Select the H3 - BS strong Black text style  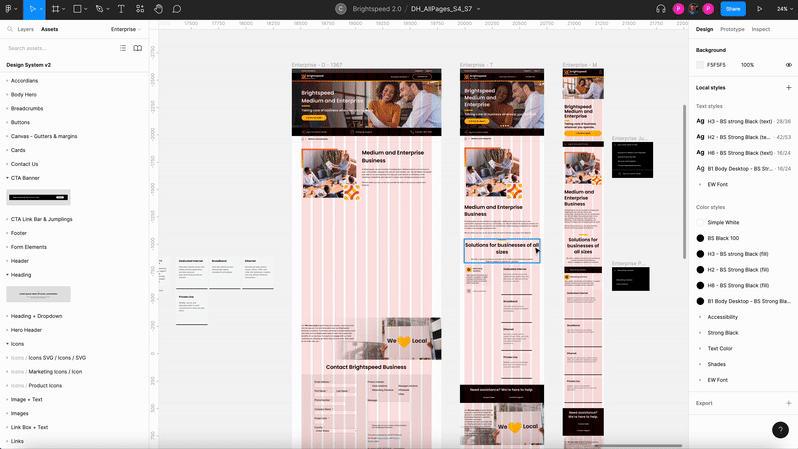743,121
